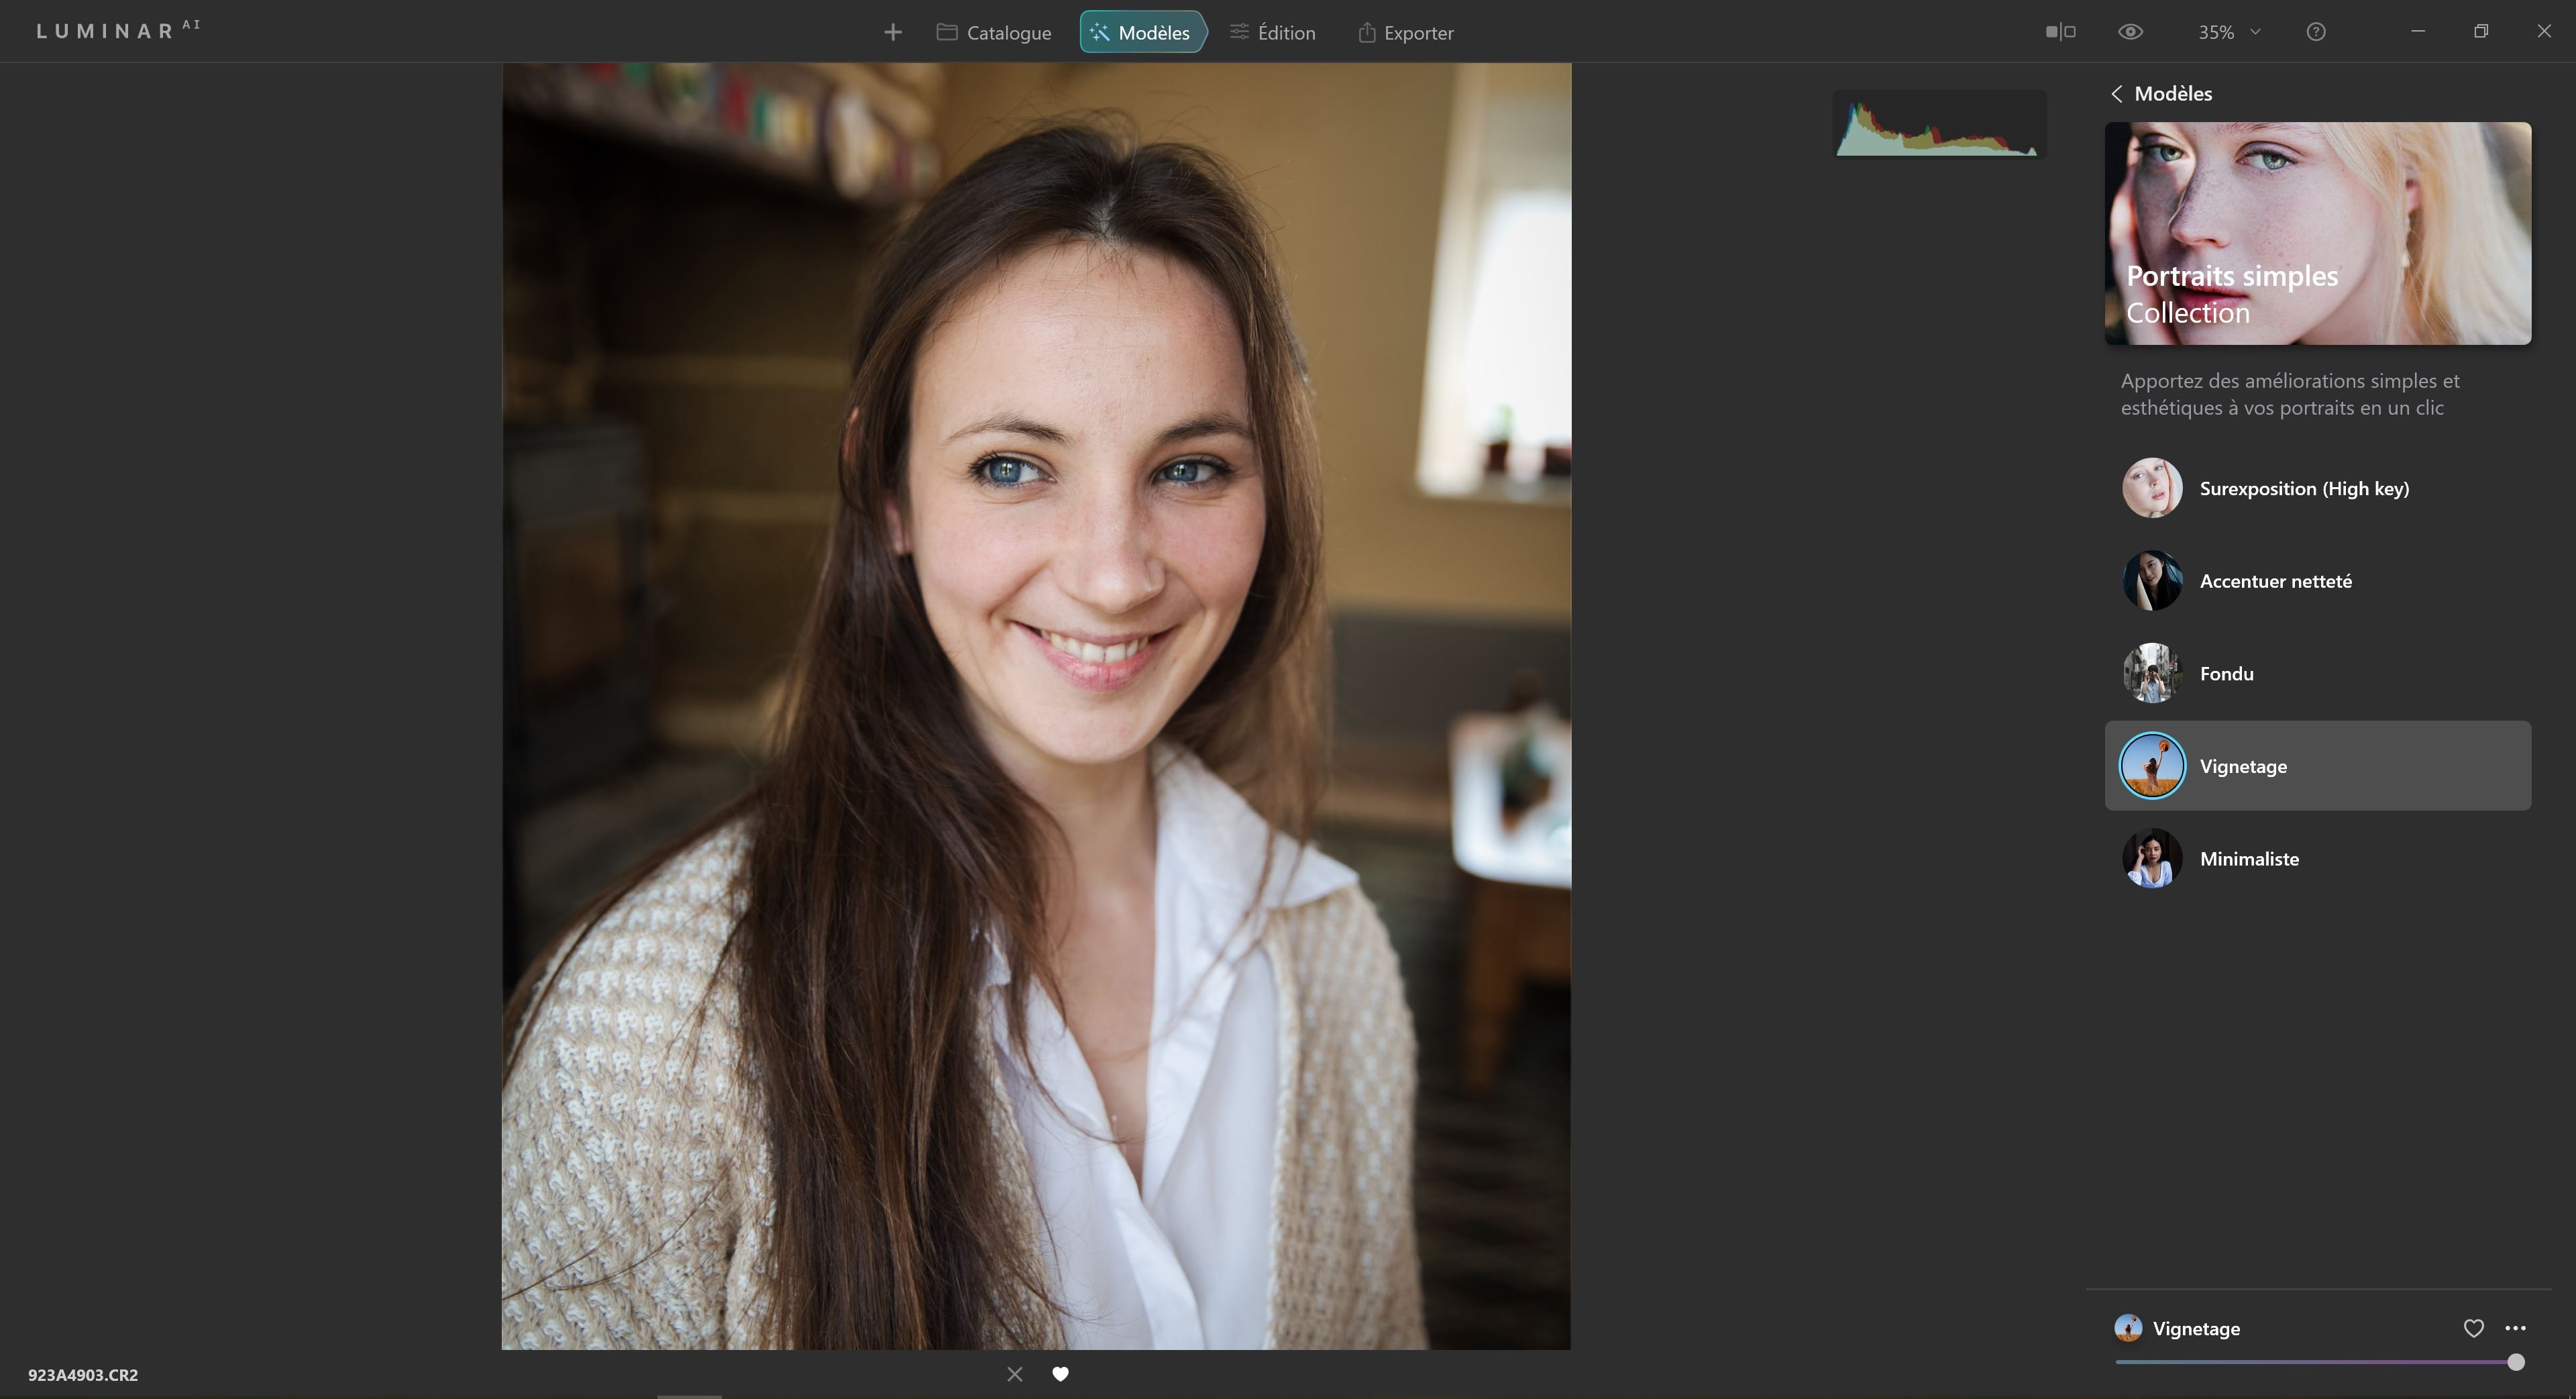Click the plus icon to add photos
Viewport: 2576px width, 1399px height.
[893, 33]
